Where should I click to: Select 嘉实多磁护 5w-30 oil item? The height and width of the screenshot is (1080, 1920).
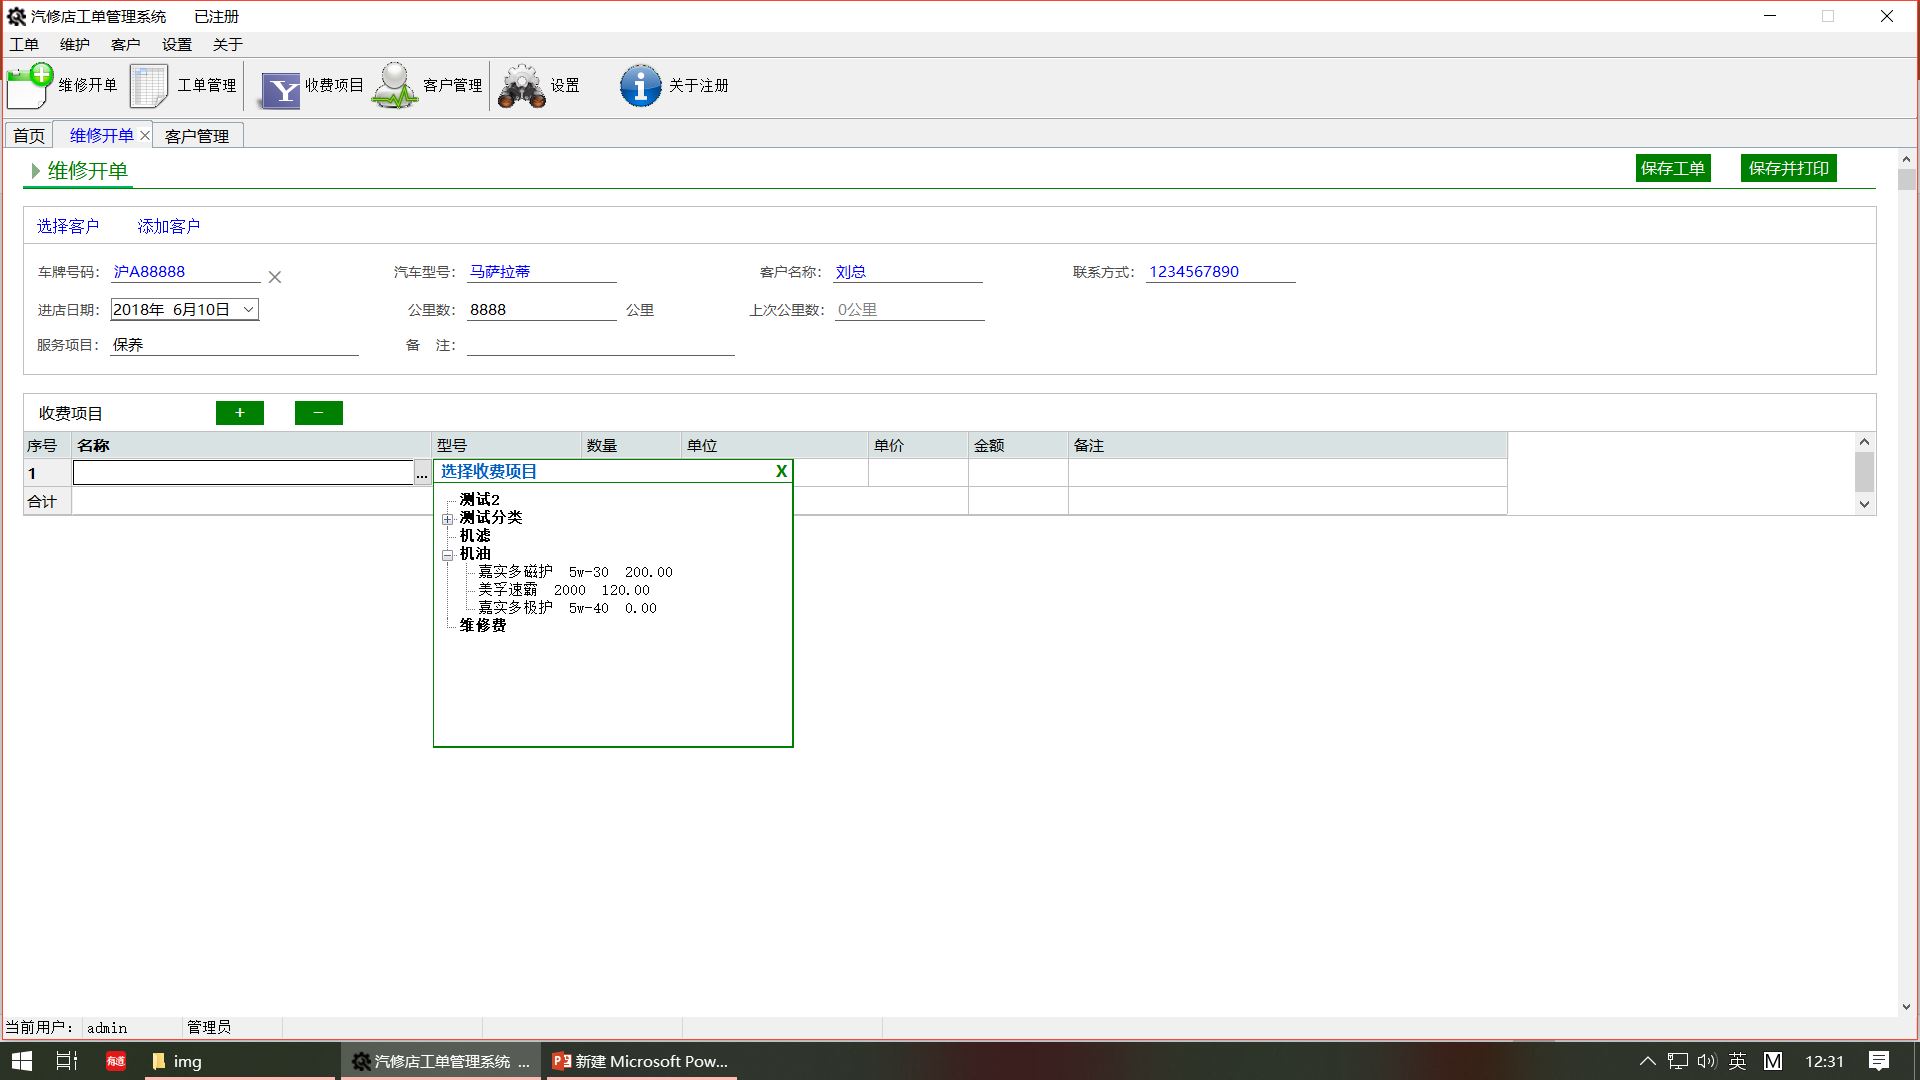pos(572,571)
